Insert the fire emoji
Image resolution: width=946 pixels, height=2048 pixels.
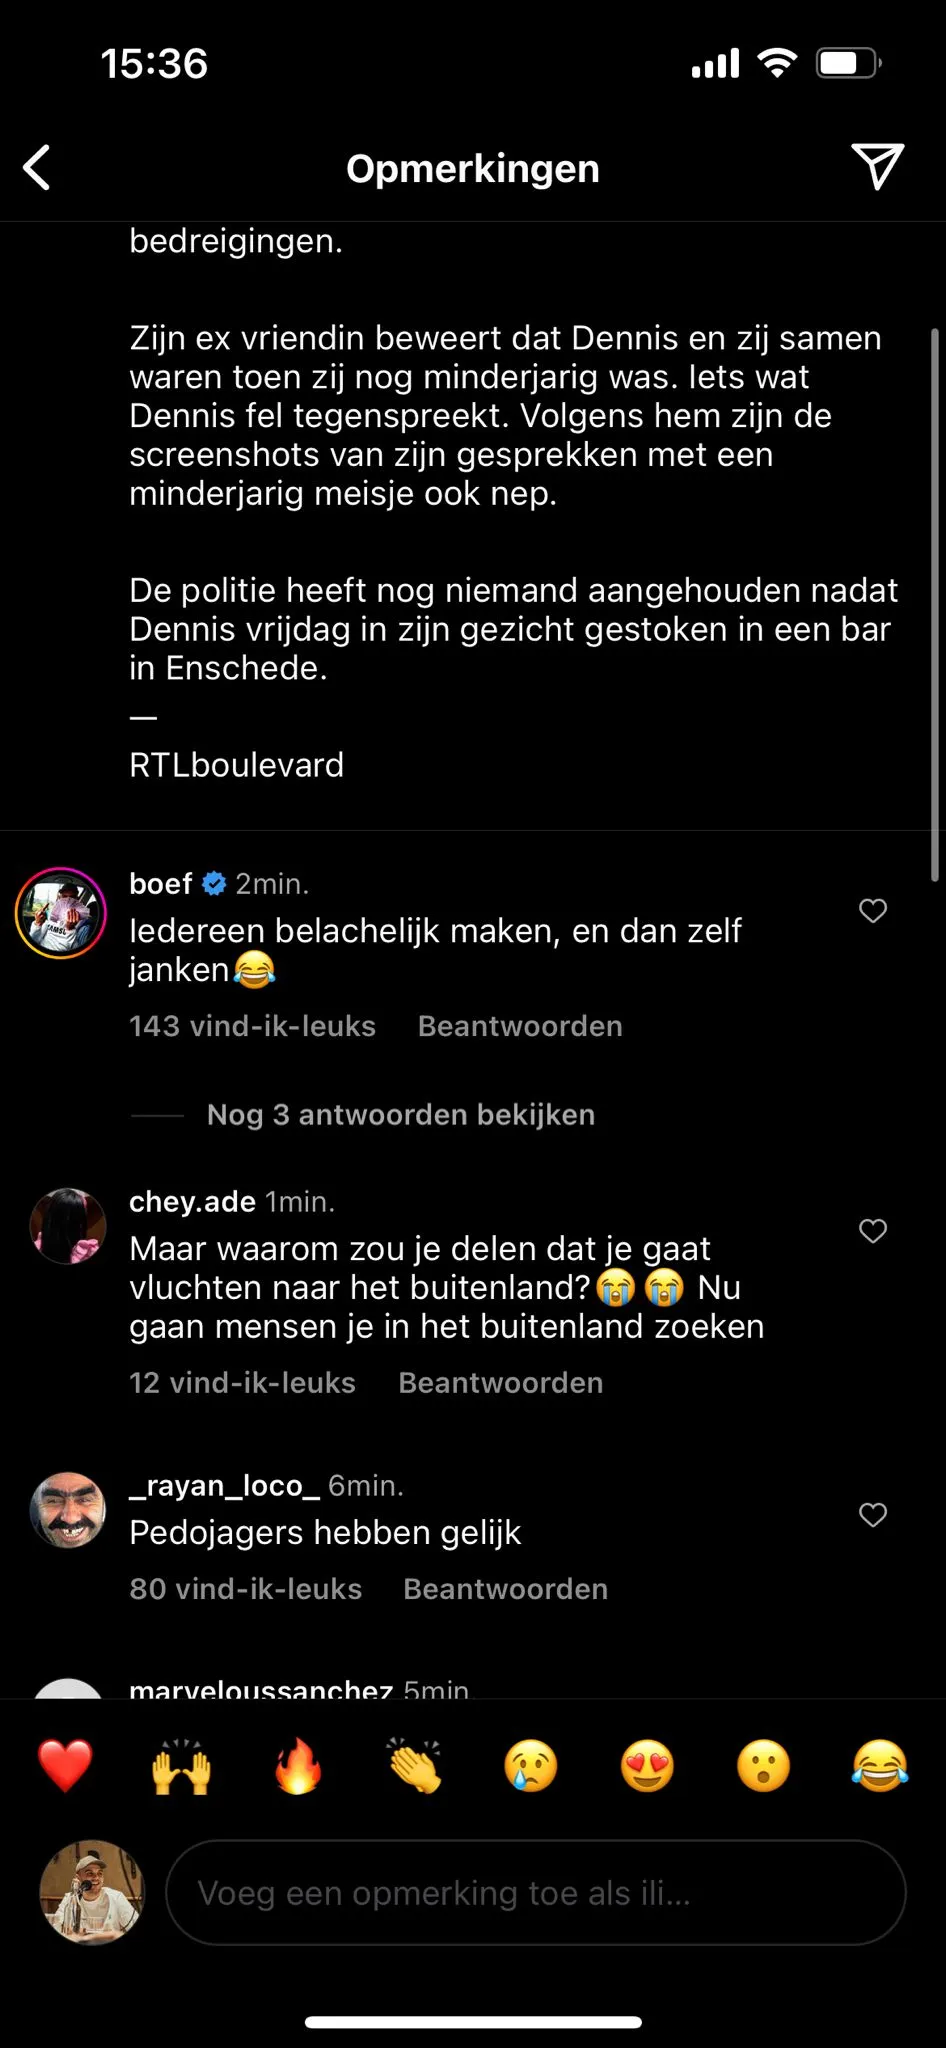coord(298,1766)
